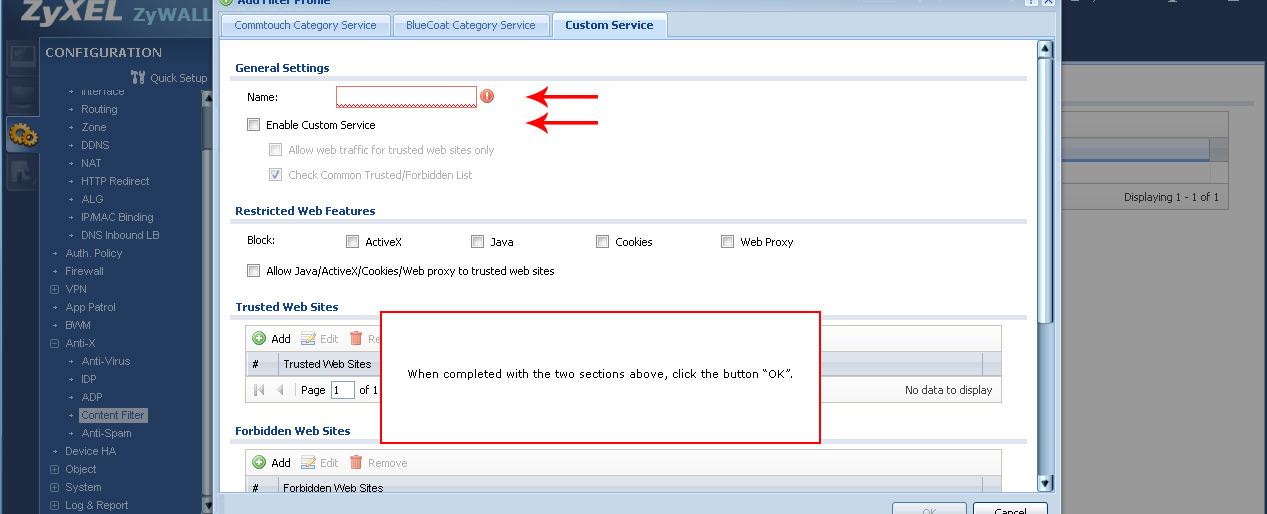Viewport: 1267px width, 514px height.
Task: Open HTTP Redirect page
Action: click(x=115, y=181)
